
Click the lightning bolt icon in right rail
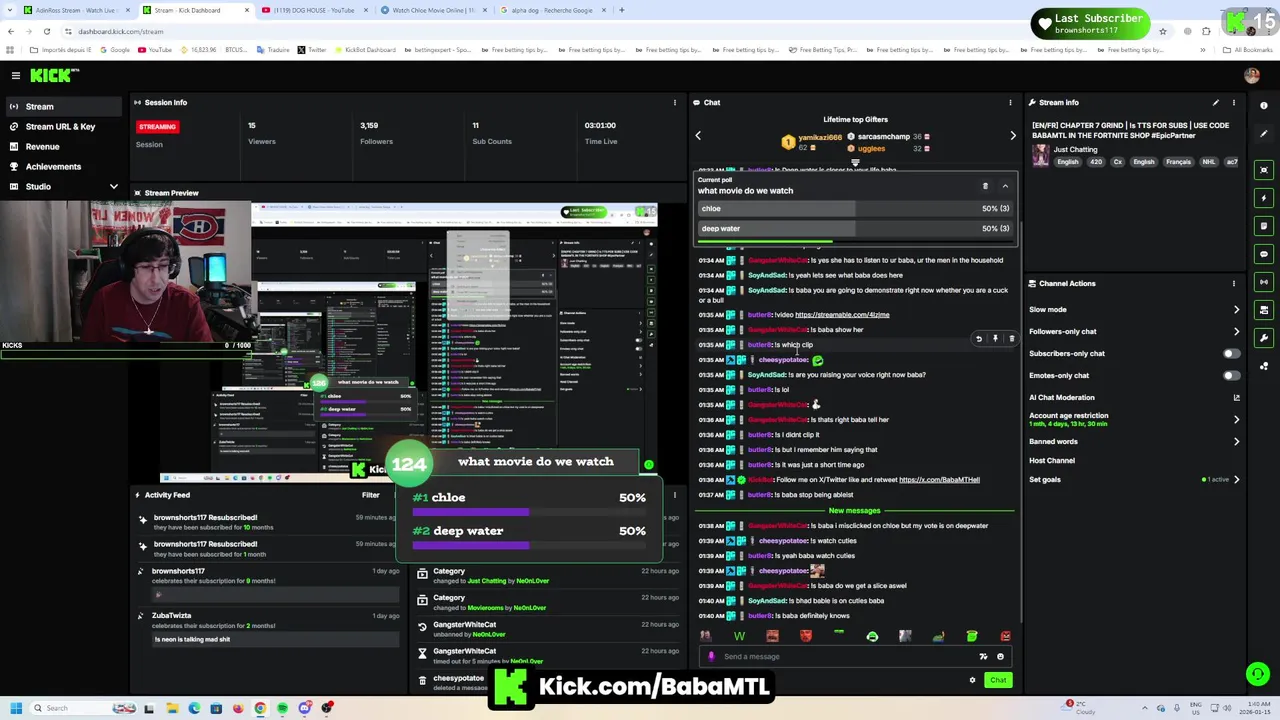[x=1264, y=198]
